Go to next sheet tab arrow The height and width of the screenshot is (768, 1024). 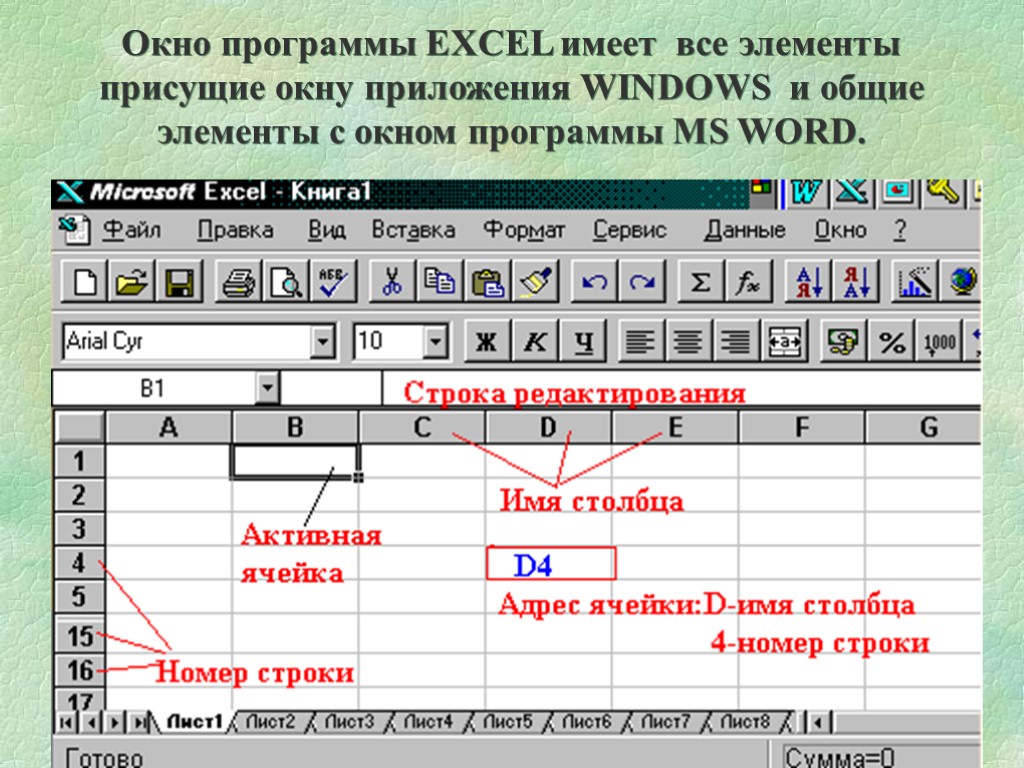115,722
